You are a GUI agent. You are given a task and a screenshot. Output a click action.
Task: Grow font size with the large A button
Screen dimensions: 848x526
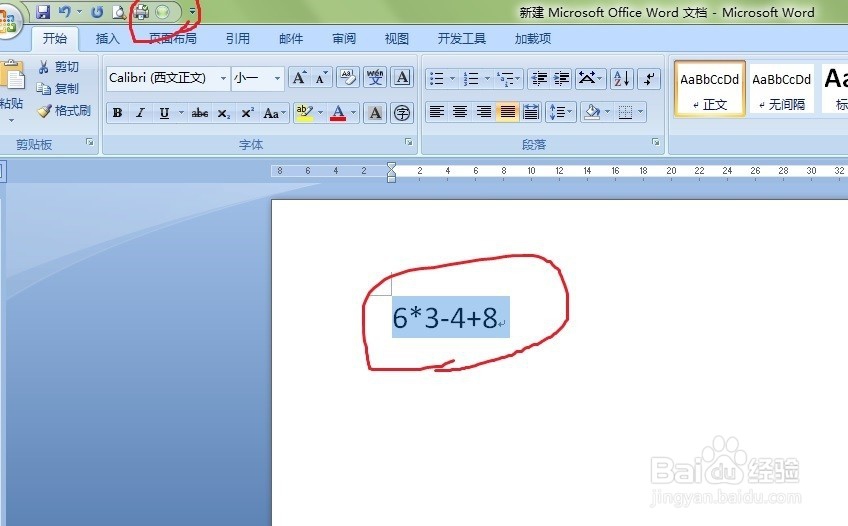point(299,78)
